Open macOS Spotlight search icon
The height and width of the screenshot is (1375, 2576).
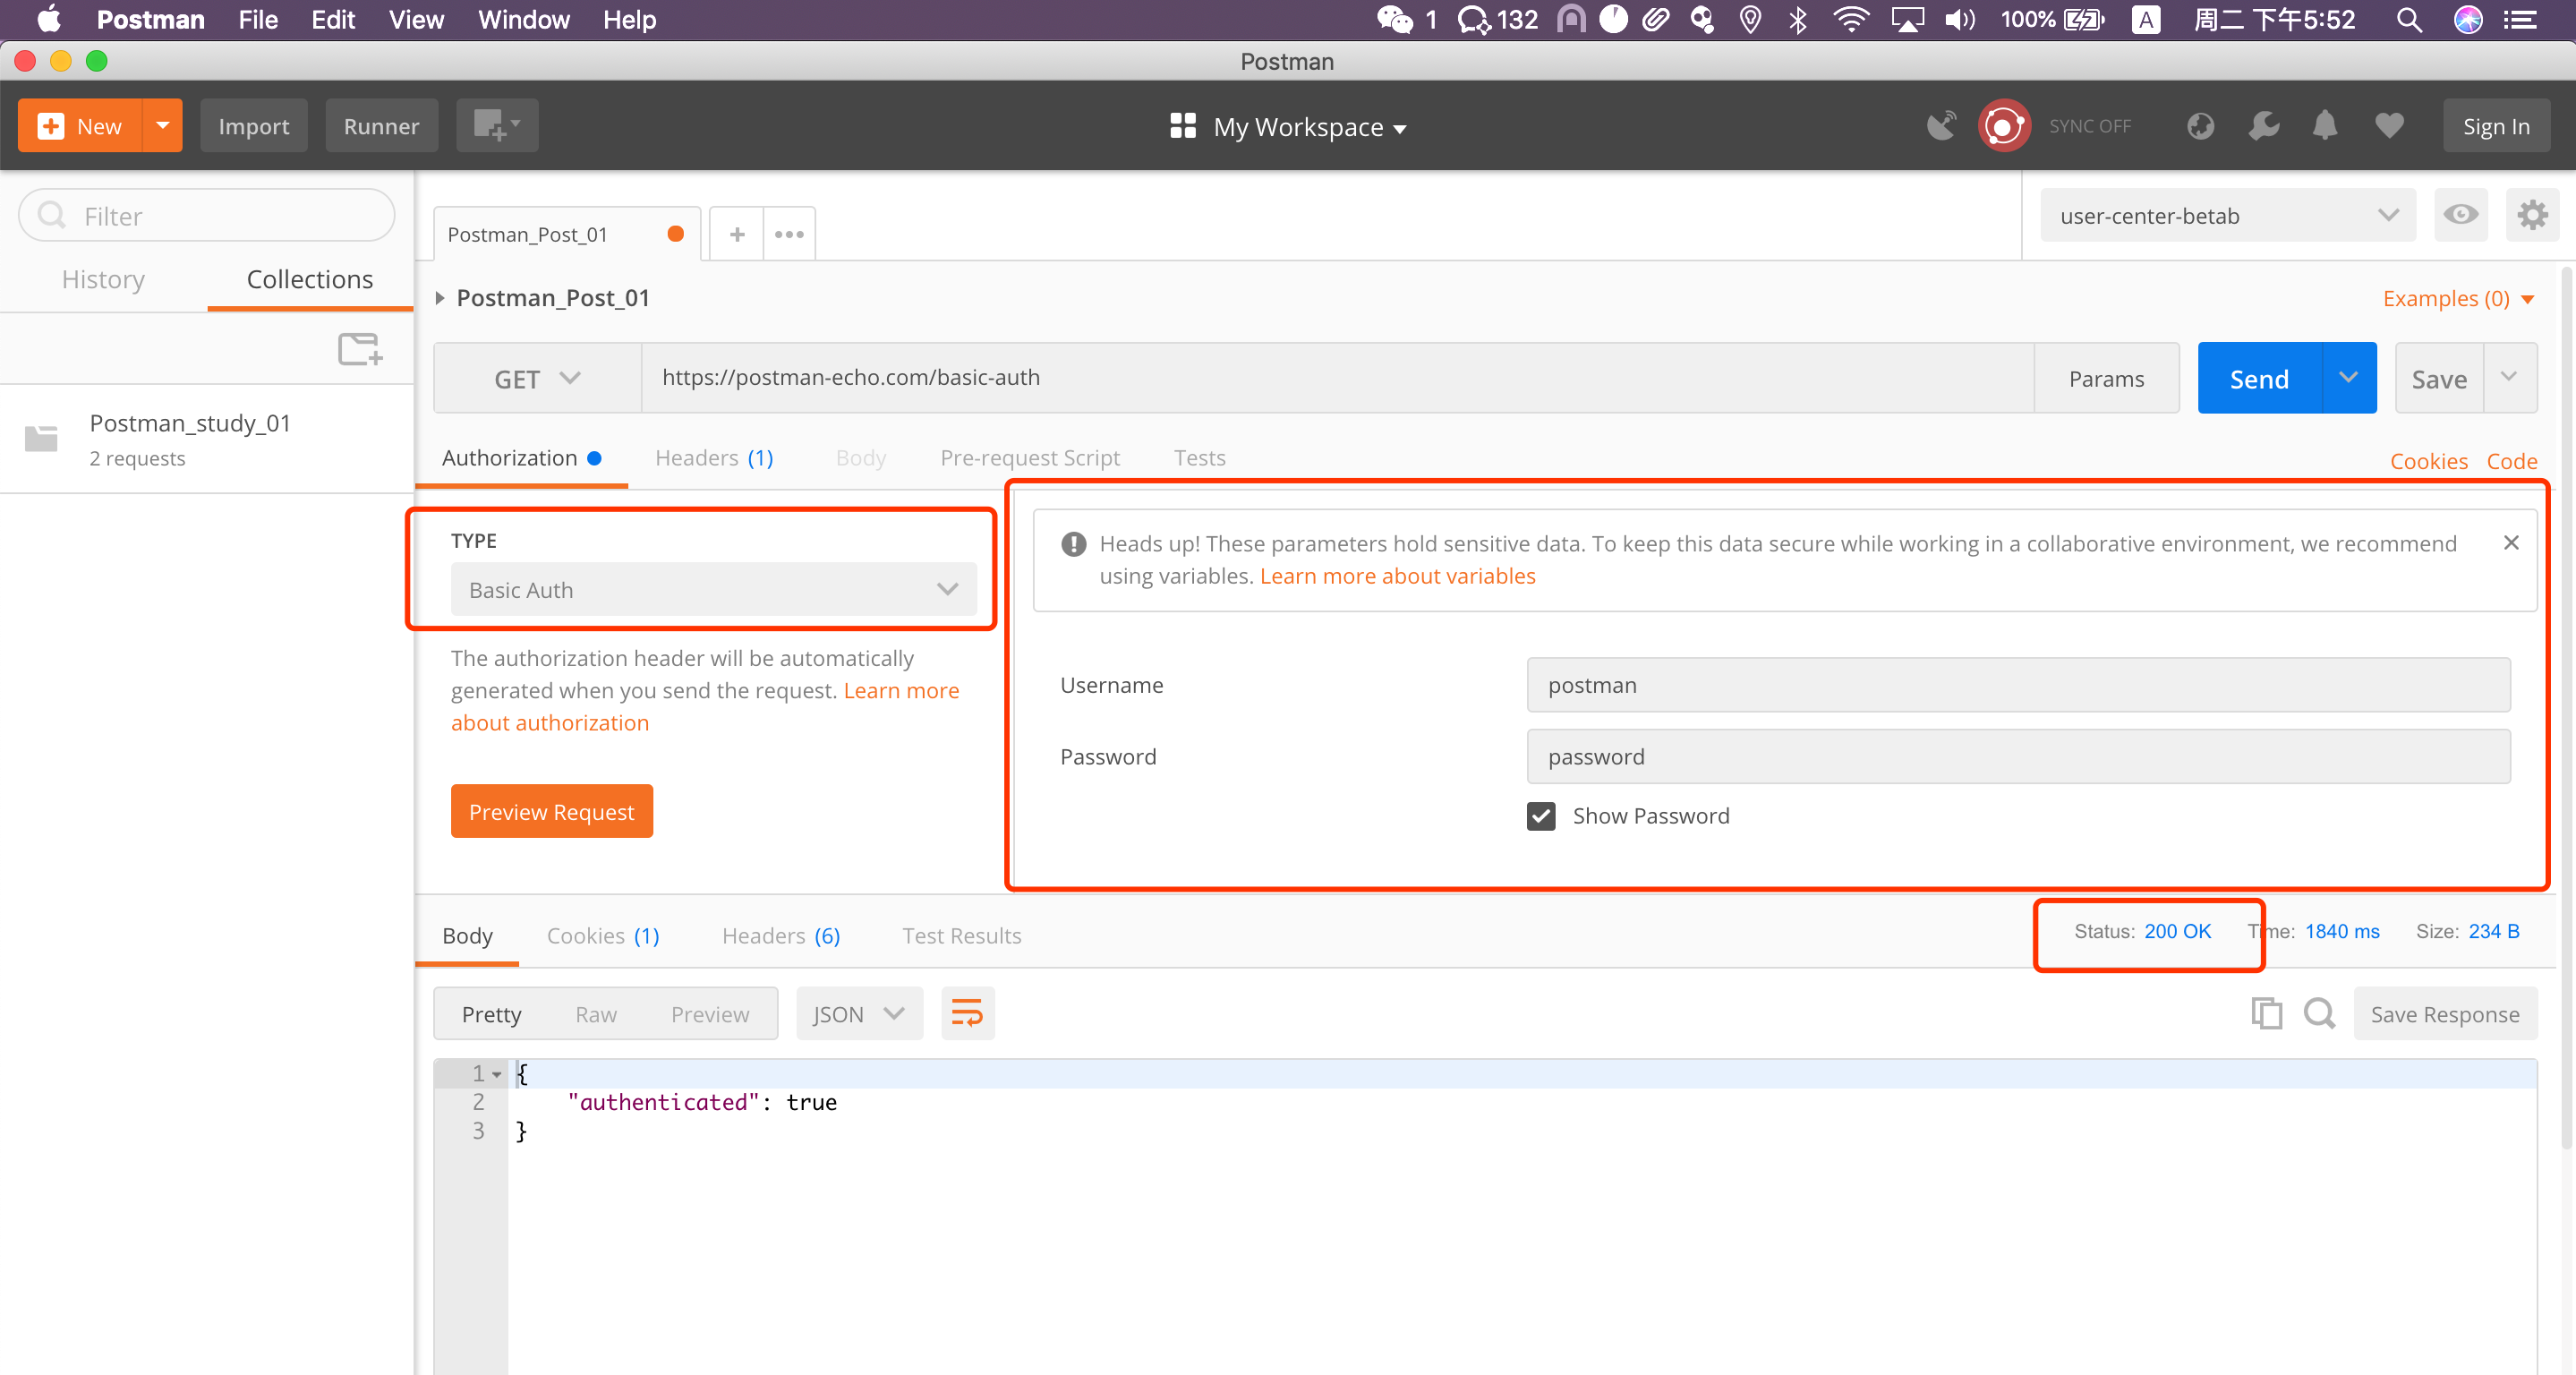coord(2409,20)
